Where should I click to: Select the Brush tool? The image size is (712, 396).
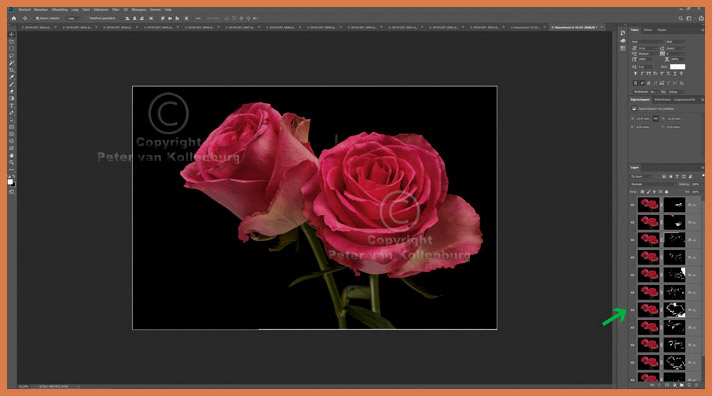coord(12,84)
